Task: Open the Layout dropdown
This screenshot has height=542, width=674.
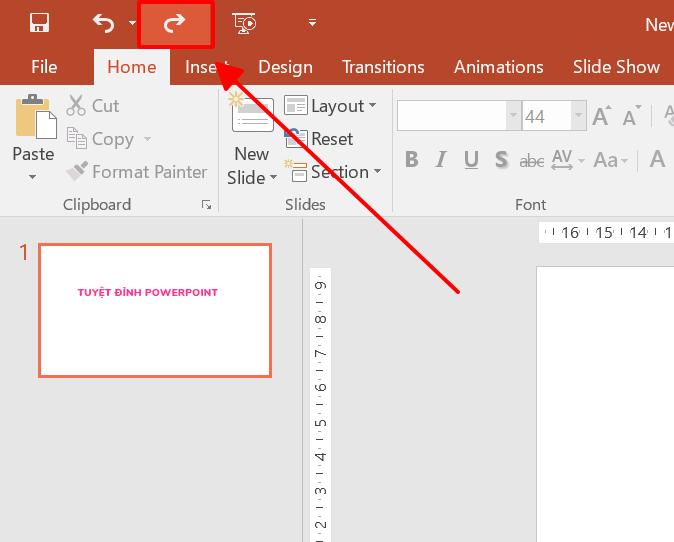Action: coord(330,106)
